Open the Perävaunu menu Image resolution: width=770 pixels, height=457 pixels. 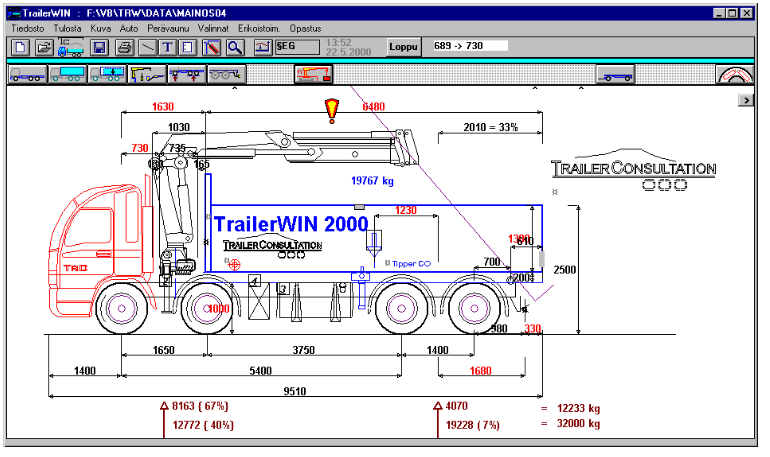[167, 29]
